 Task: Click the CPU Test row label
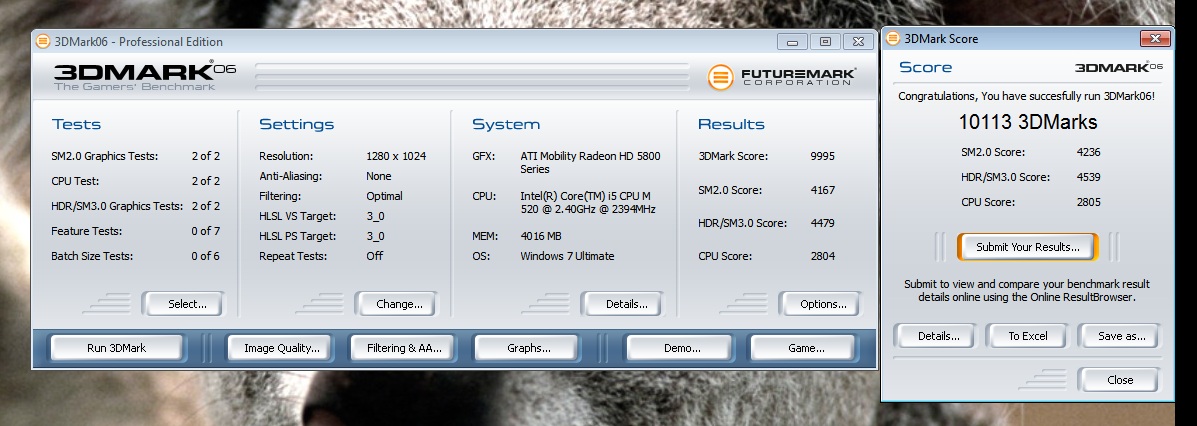[x=75, y=181]
